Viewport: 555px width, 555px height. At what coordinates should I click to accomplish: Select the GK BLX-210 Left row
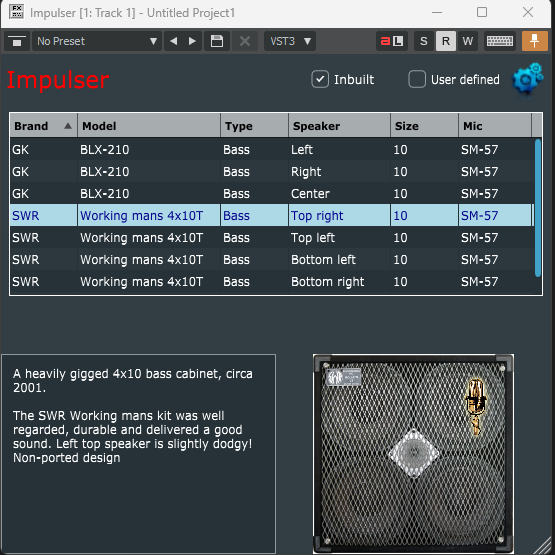click(x=272, y=150)
